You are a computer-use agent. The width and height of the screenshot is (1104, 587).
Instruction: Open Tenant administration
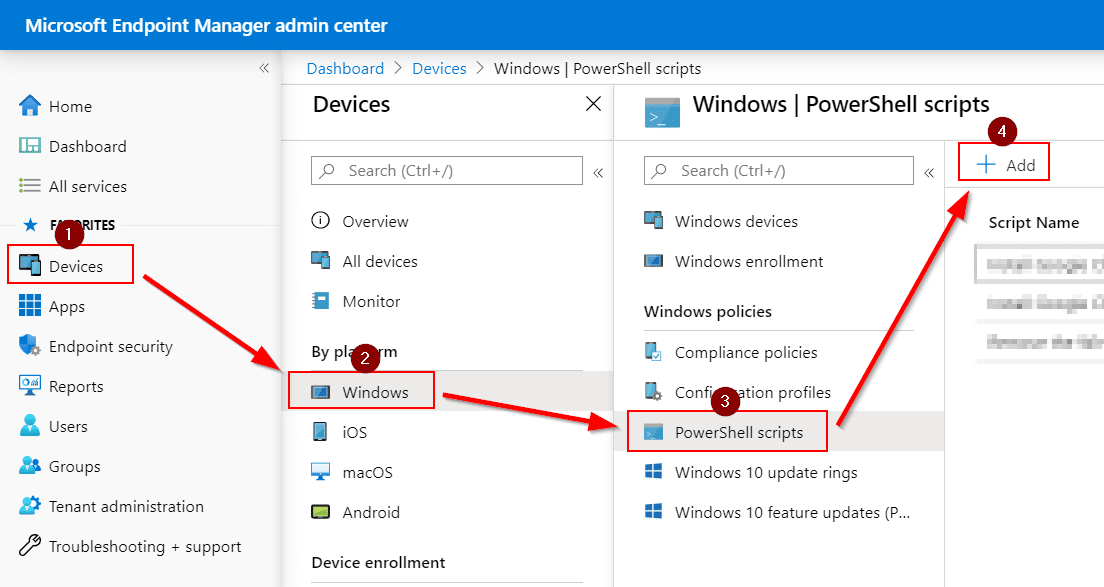[126, 506]
